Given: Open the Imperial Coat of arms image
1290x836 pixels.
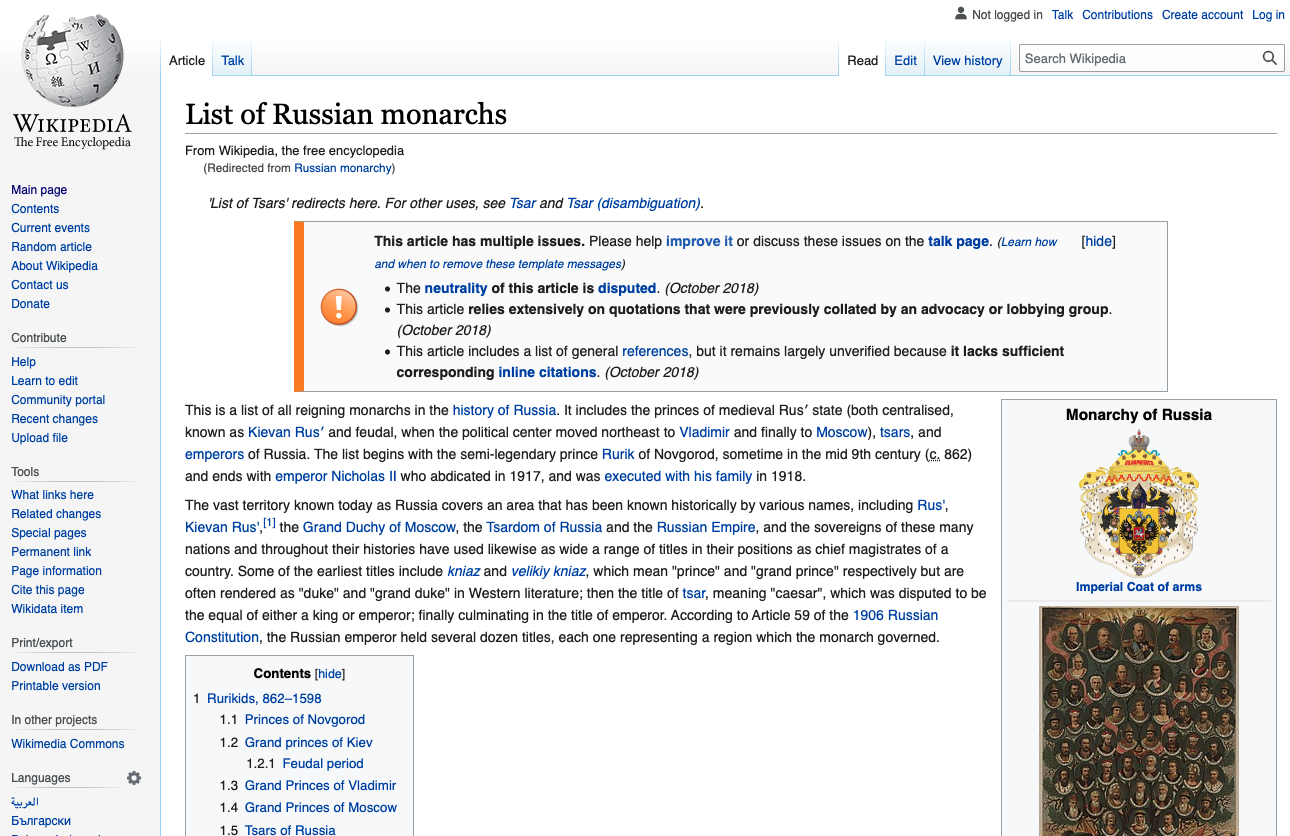Looking at the screenshot, I should coord(1138,505).
